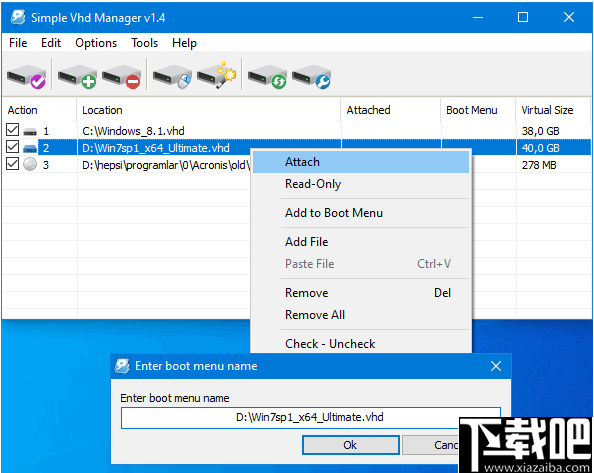Click the drive toolbar icon with the clock badge

pyautogui.click(x=172, y=77)
